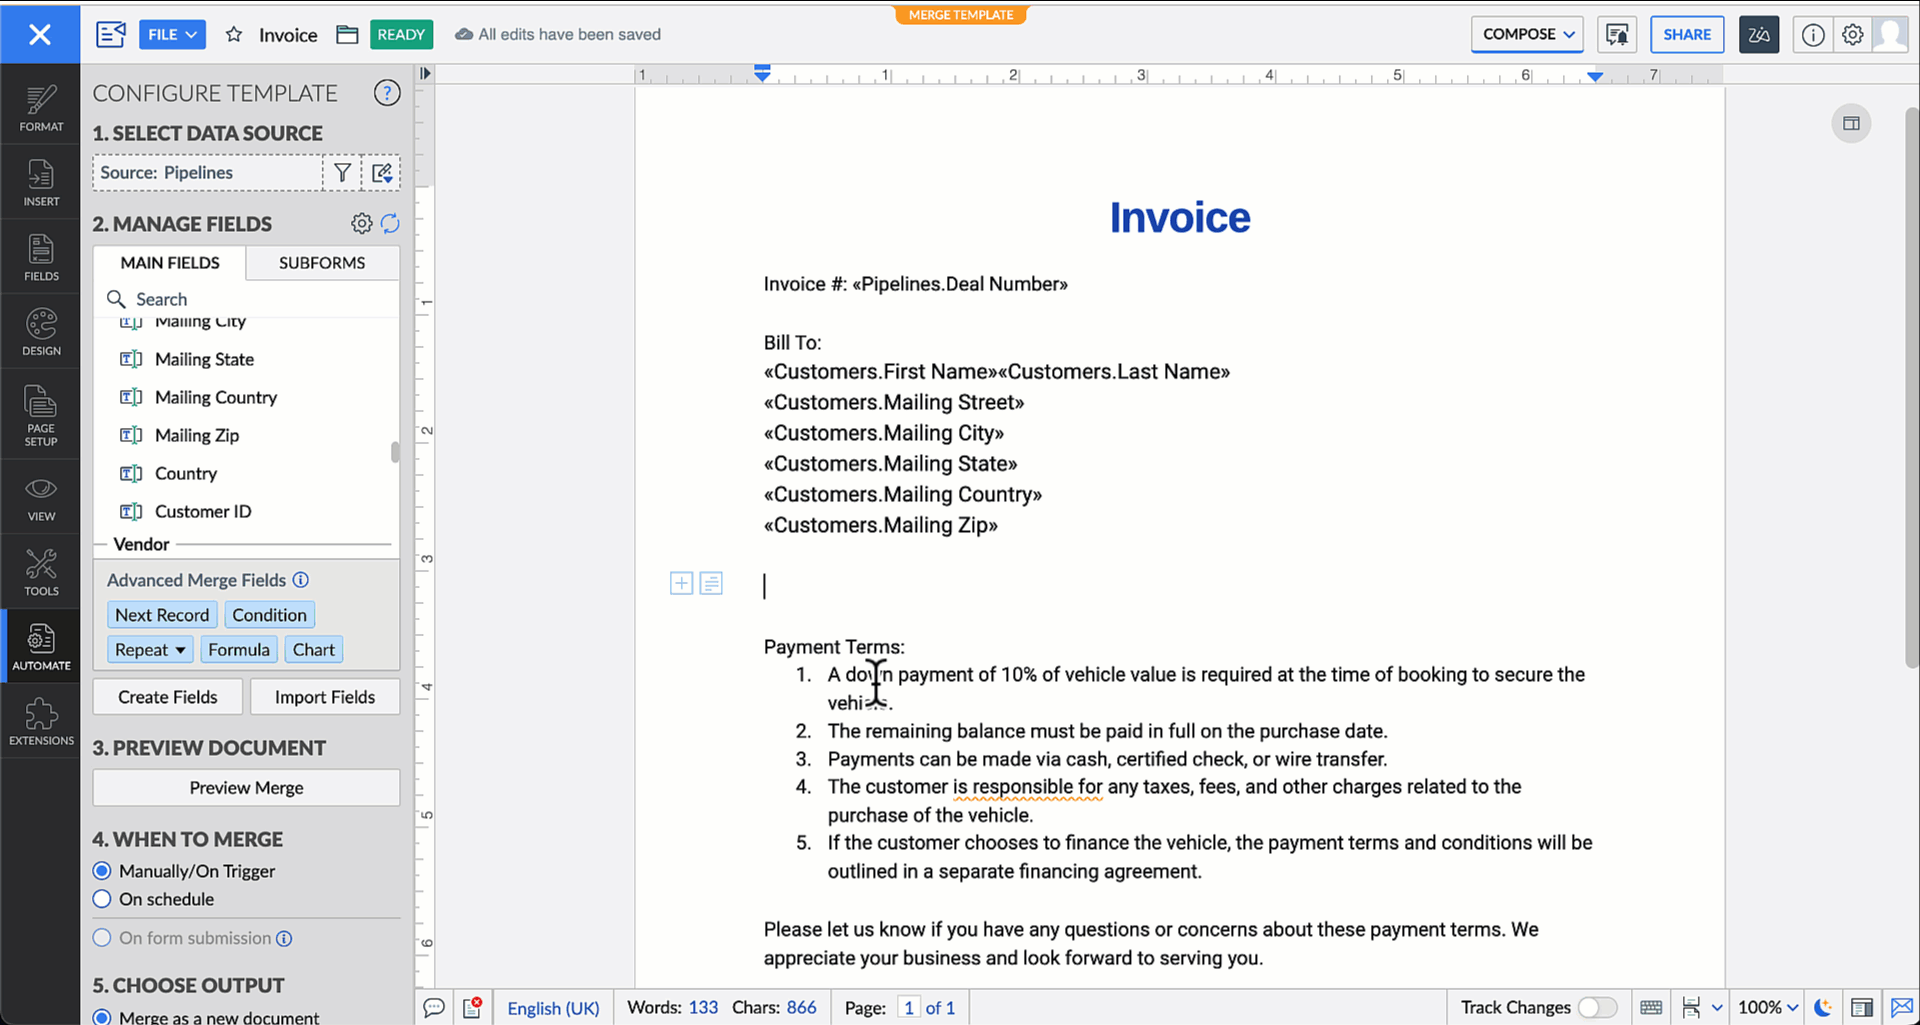
Task: Open the zoom level 100% dropdown
Action: click(1768, 1008)
